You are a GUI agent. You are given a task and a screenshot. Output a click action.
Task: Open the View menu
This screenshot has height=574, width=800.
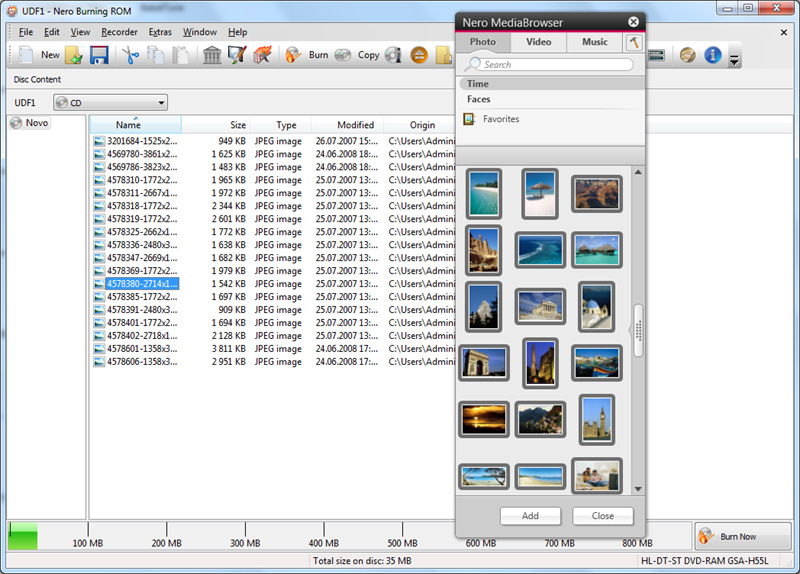coord(80,32)
